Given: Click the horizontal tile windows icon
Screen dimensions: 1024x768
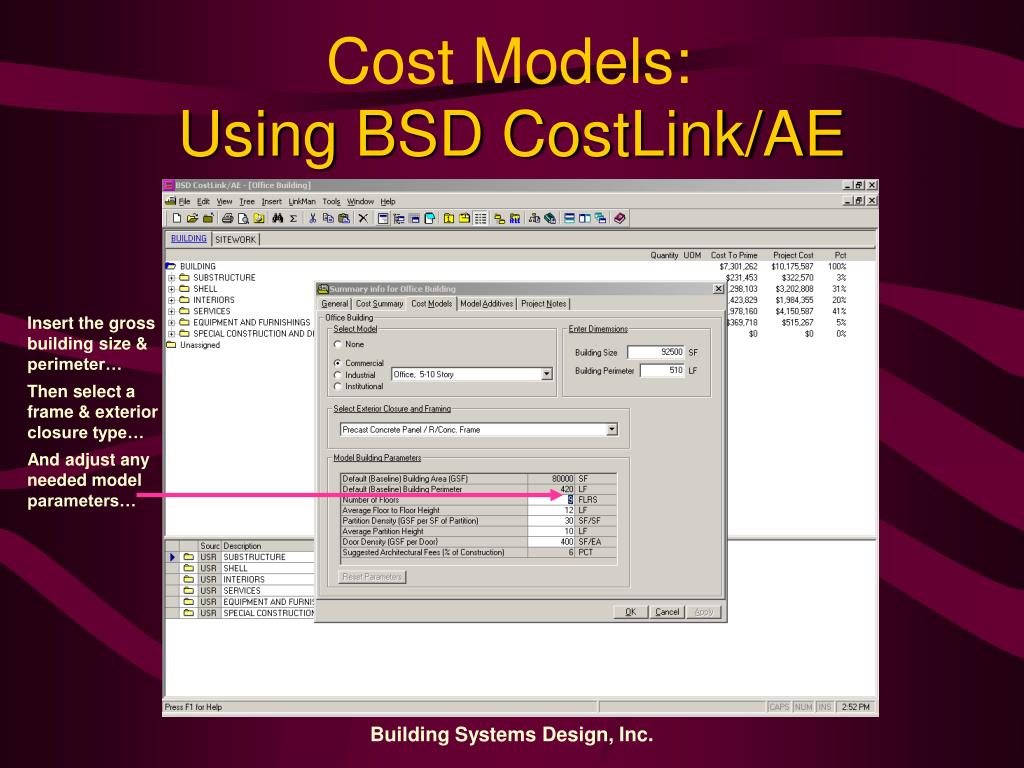Looking at the screenshot, I should (x=569, y=218).
